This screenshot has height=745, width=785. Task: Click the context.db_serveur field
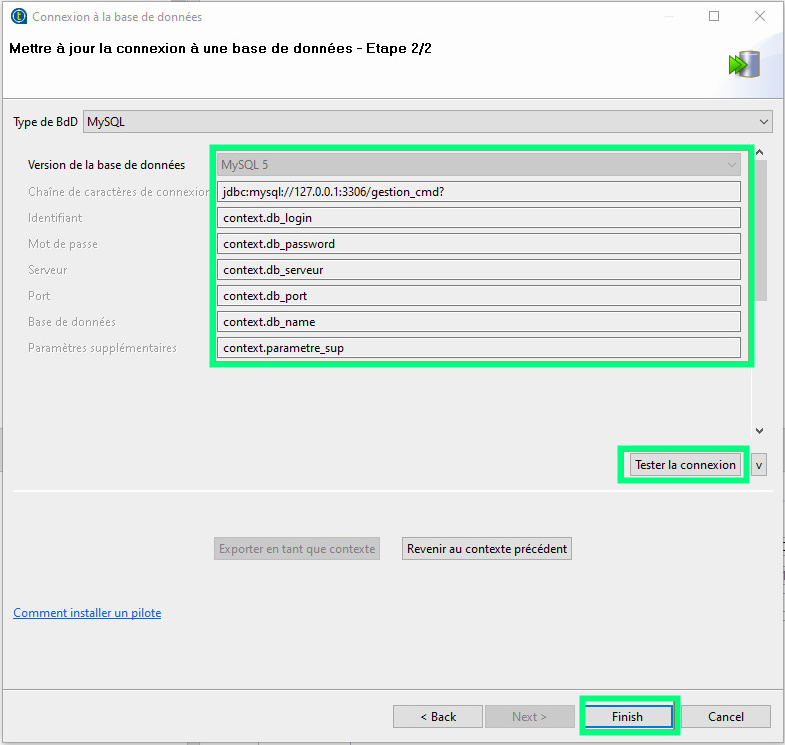[x=479, y=270]
